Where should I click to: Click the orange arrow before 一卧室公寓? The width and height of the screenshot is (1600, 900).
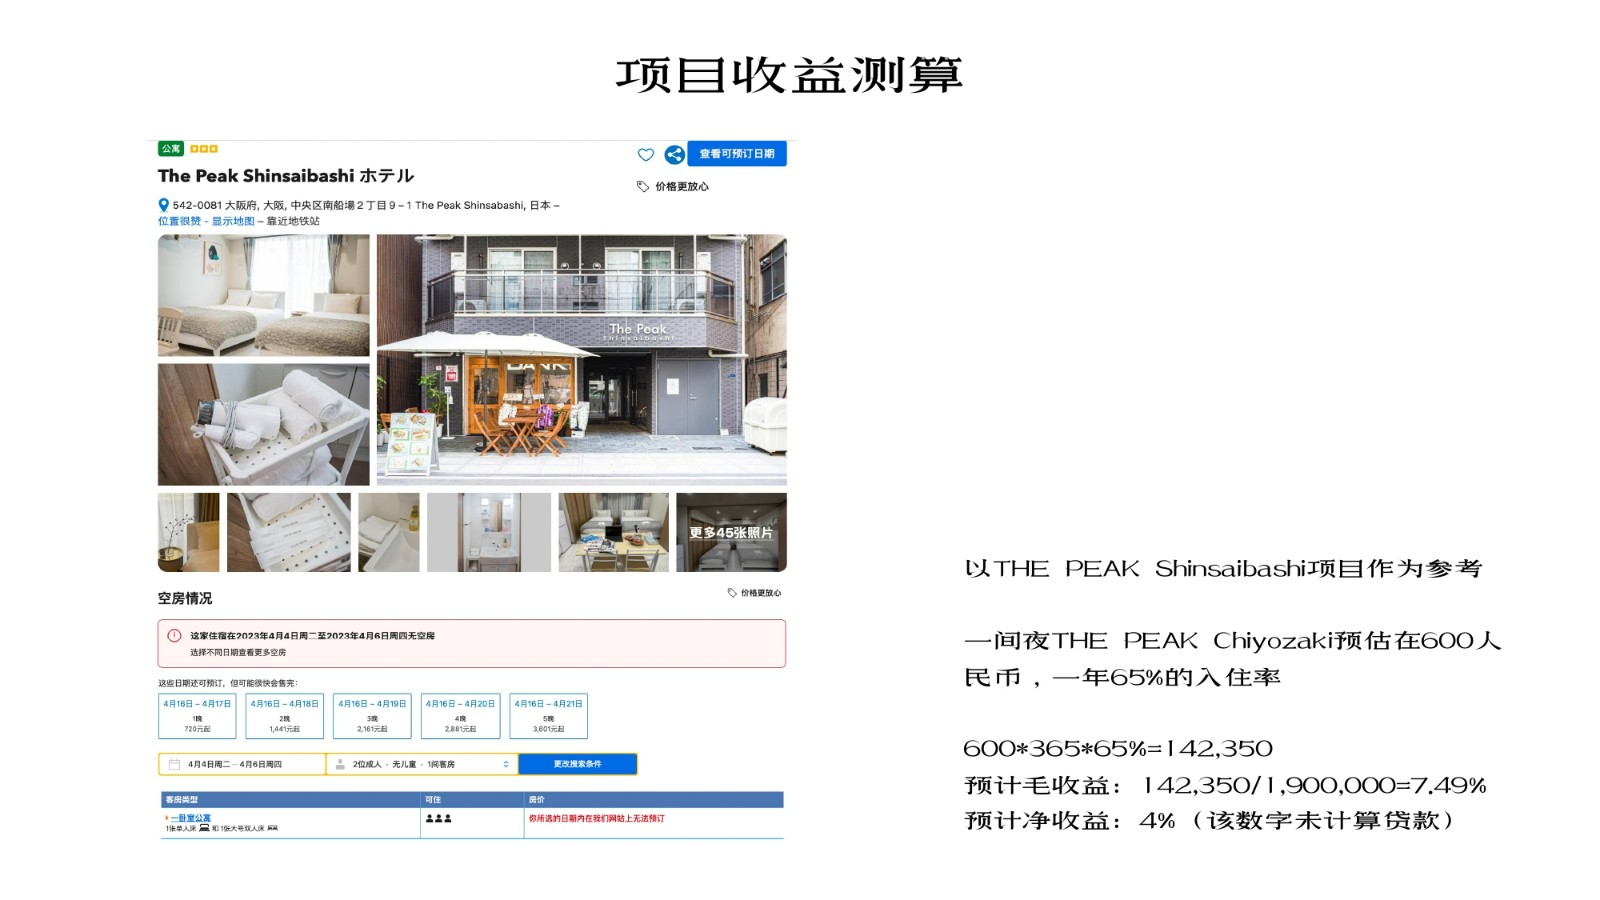pyautogui.click(x=167, y=818)
